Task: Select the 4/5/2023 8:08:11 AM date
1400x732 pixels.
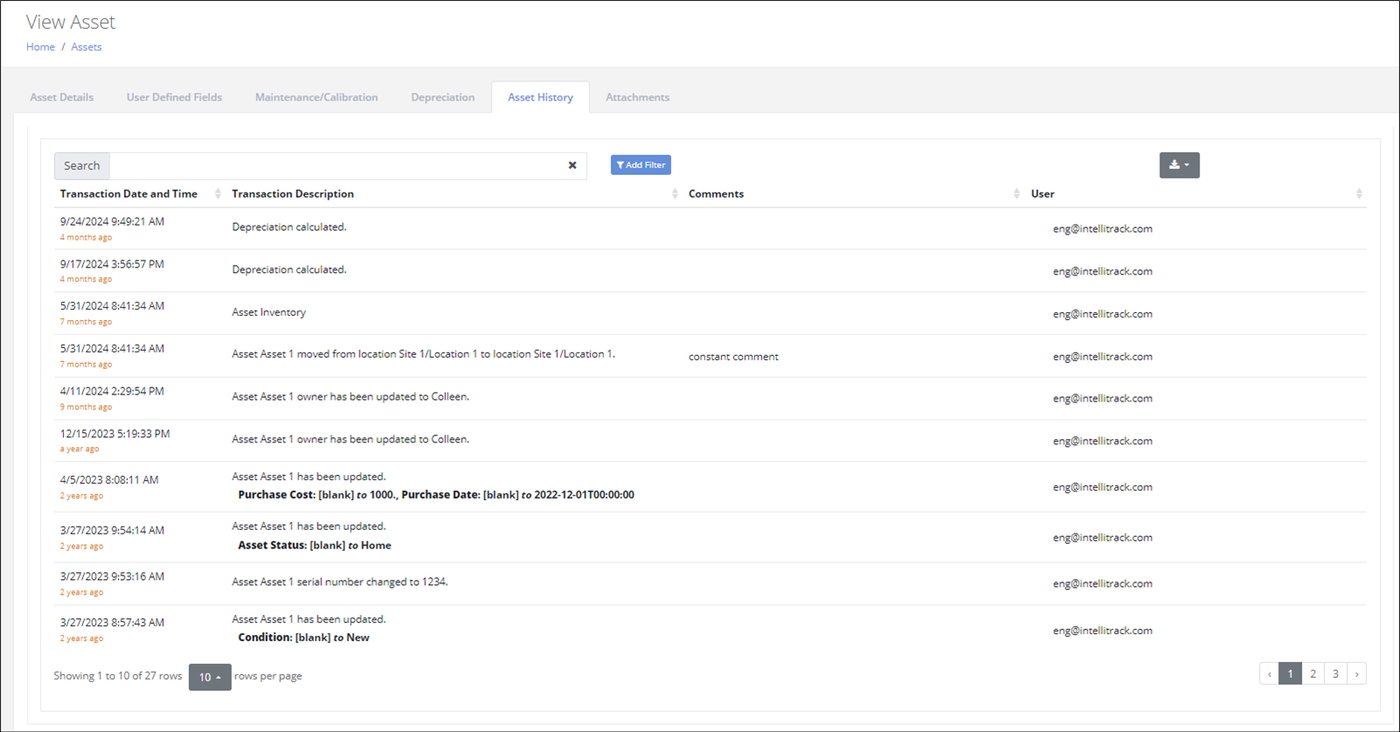Action: [109, 480]
